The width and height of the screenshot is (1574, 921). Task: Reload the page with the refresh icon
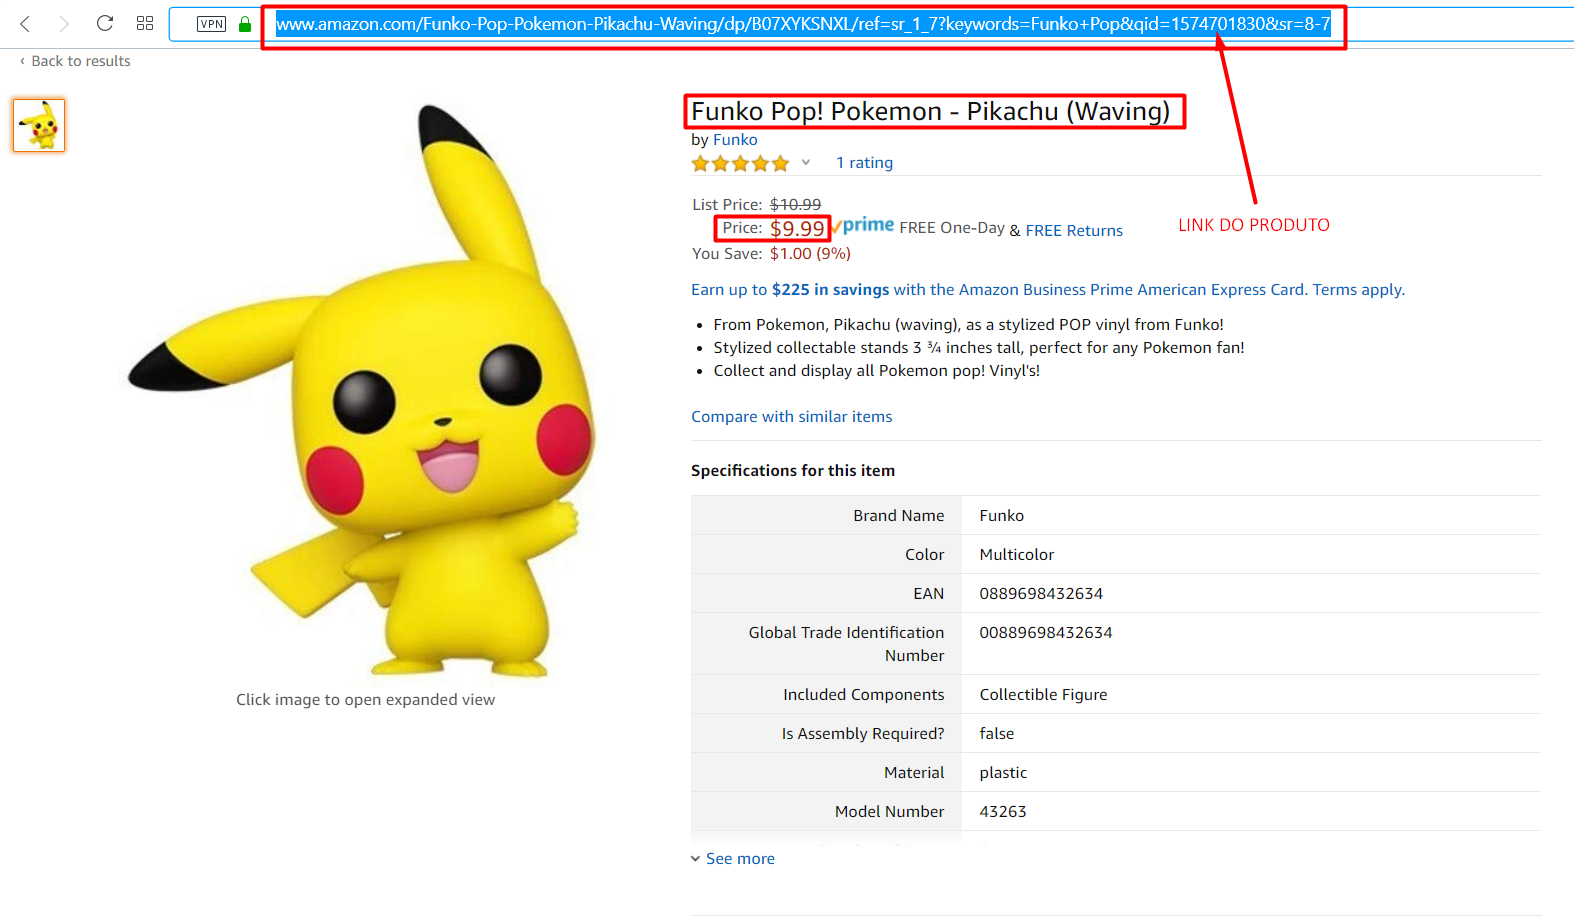(x=105, y=23)
